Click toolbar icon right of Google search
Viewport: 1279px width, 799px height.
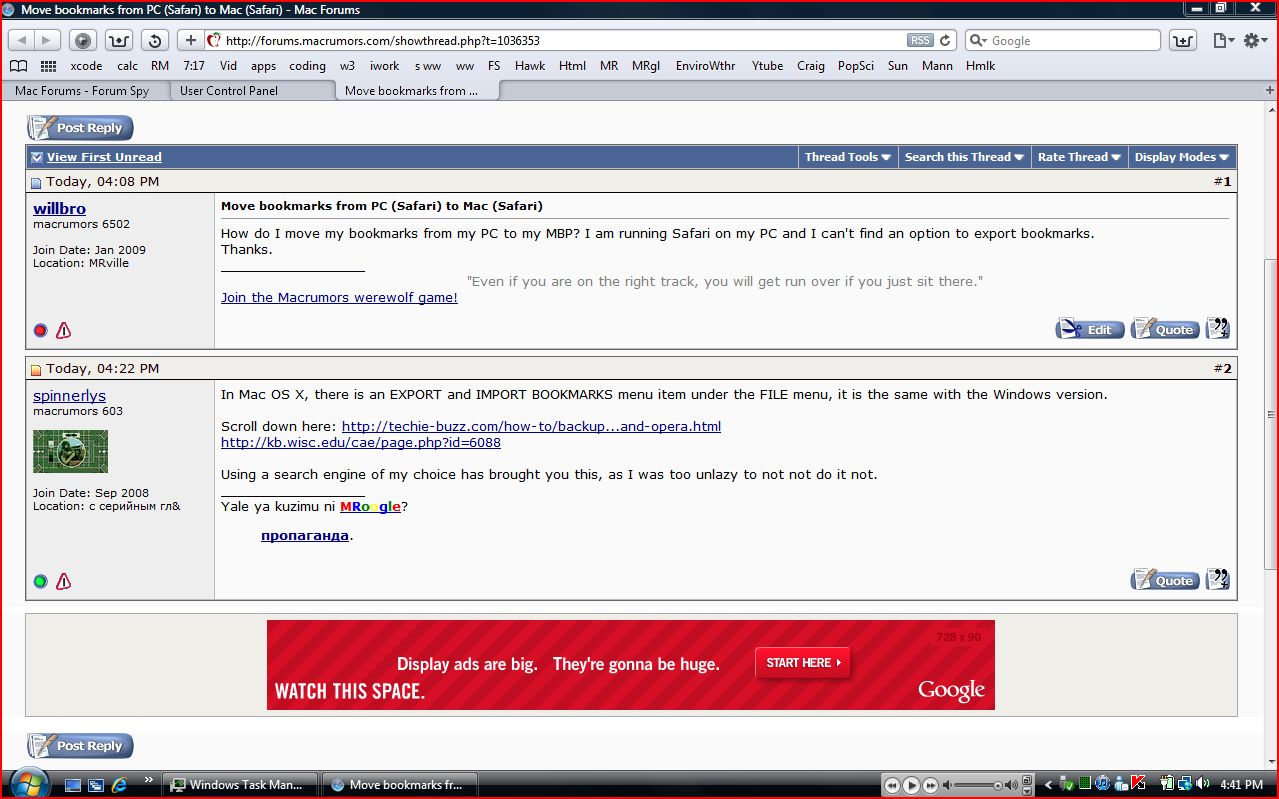point(1182,40)
